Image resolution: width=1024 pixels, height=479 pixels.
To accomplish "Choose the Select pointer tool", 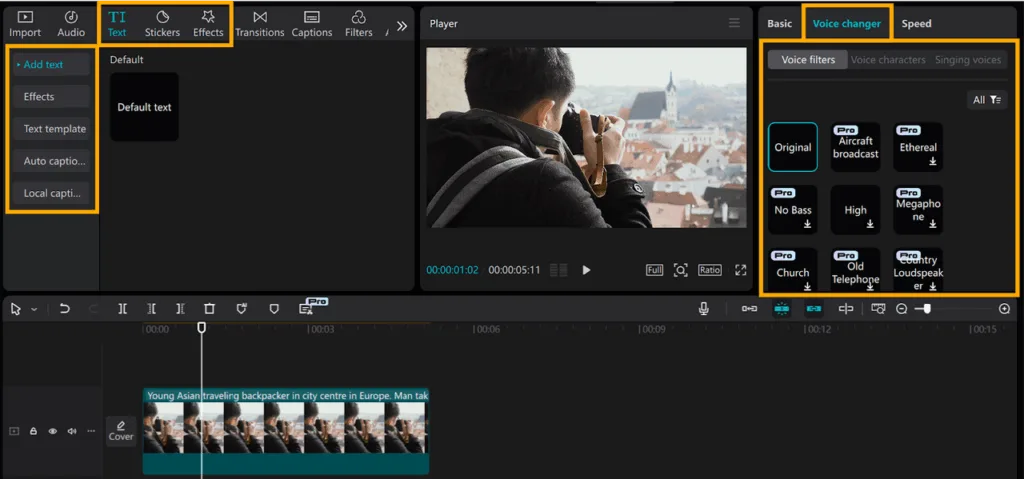I will (x=16, y=309).
